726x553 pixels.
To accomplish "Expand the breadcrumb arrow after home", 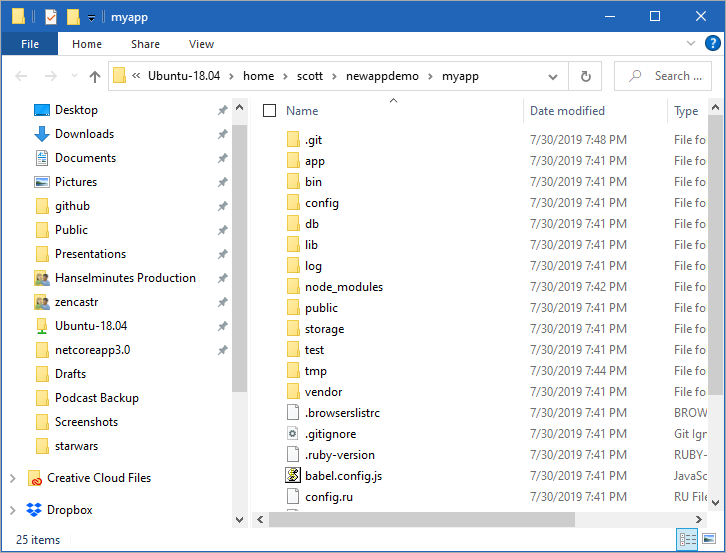I will [x=285, y=76].
